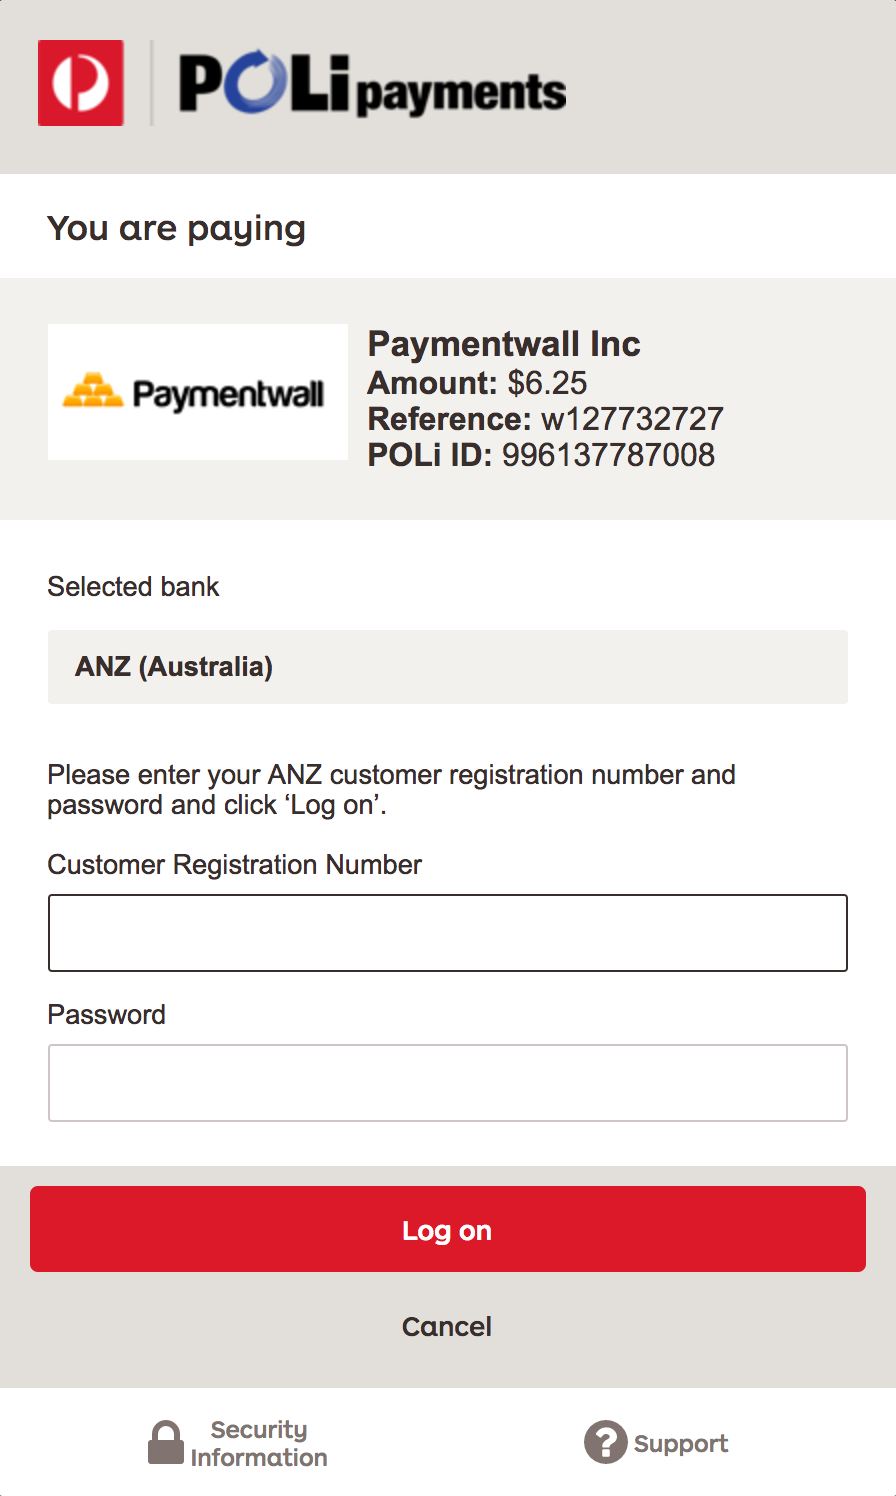This screenshot has height=1496, width=896.
Task: Click the Reference value w127732727
Action: pyautogui.click(x=632, y=419)
